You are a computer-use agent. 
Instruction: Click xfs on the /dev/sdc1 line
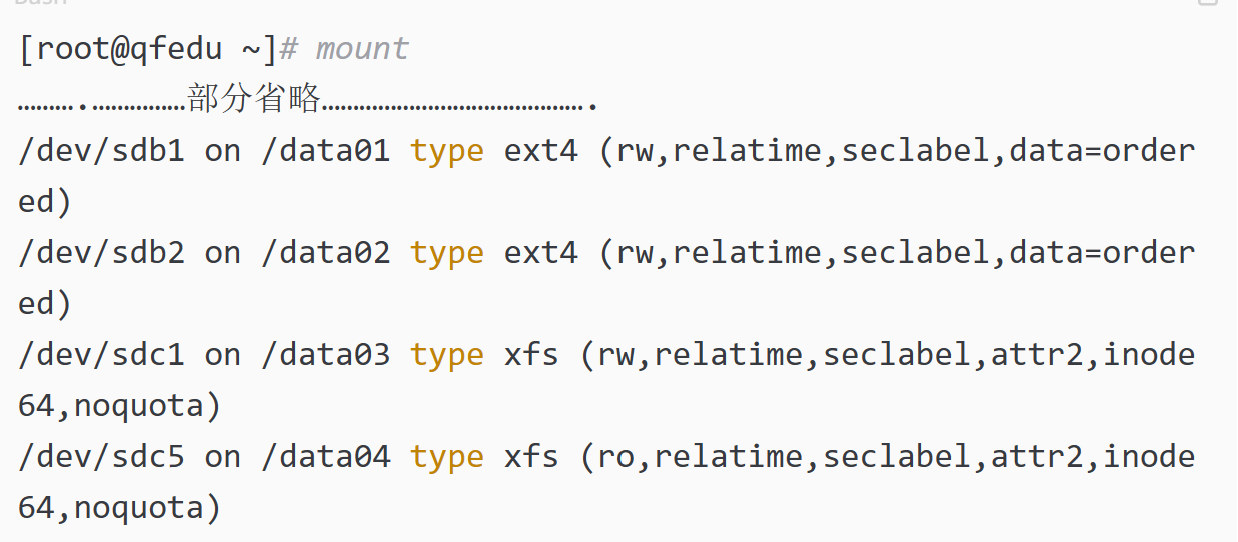coord(531,355)
